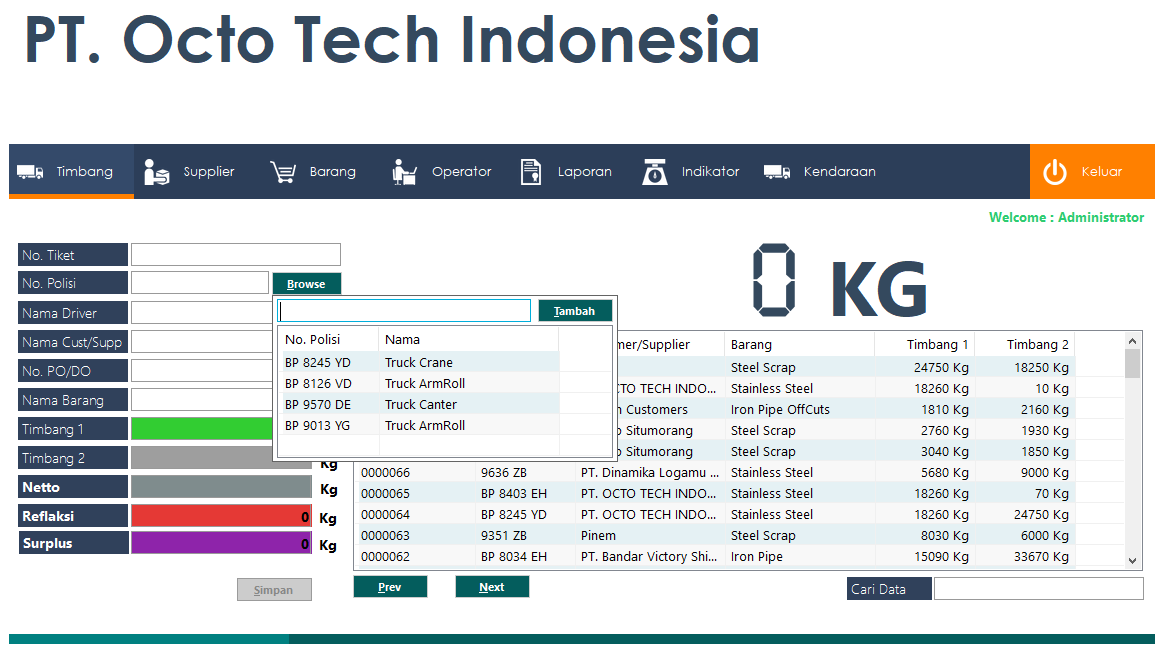Screen dimensions: 1164x649
Task: Select BP 8245 YD Truck Crane row
Action: (420, 362)
